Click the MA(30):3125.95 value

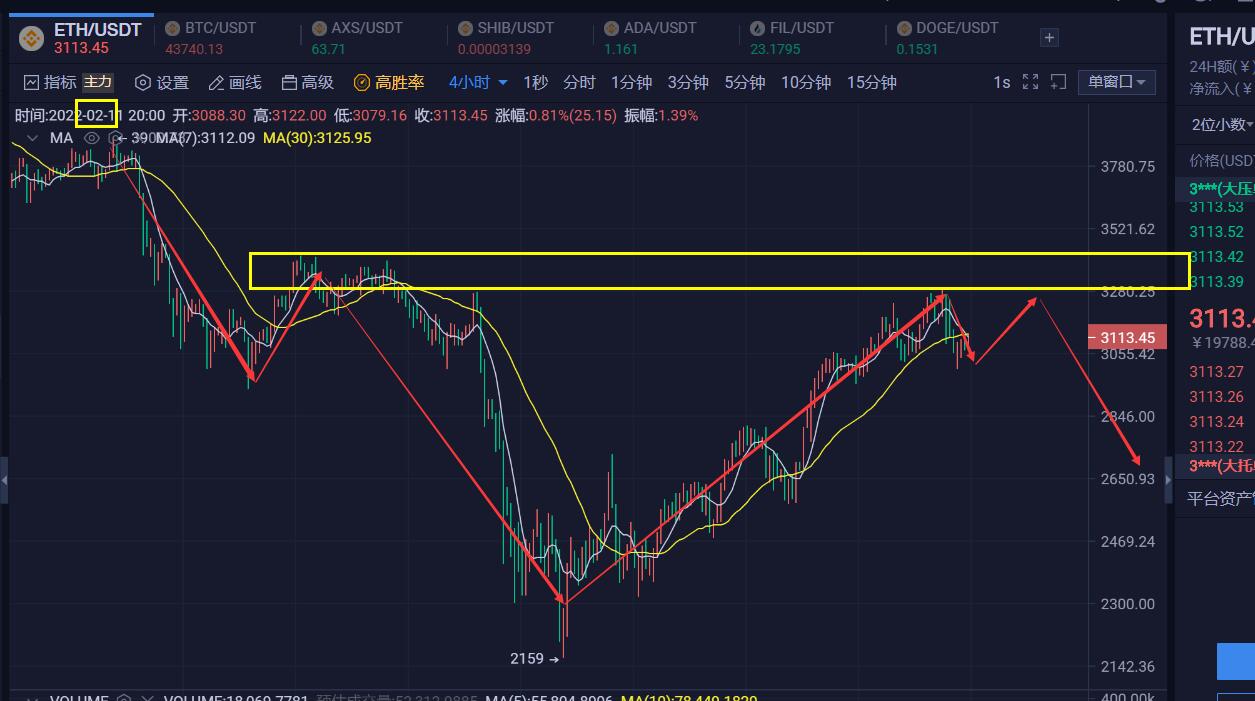pos(317,138)
